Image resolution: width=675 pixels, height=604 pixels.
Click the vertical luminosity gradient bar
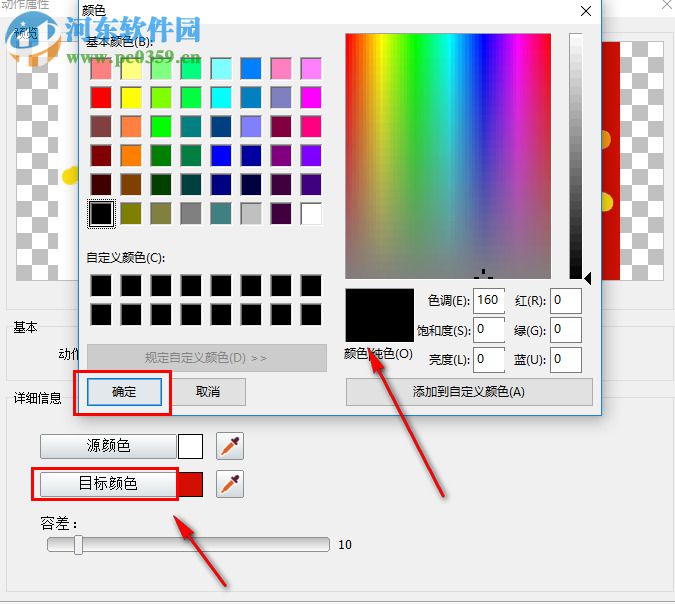[576, 156]
